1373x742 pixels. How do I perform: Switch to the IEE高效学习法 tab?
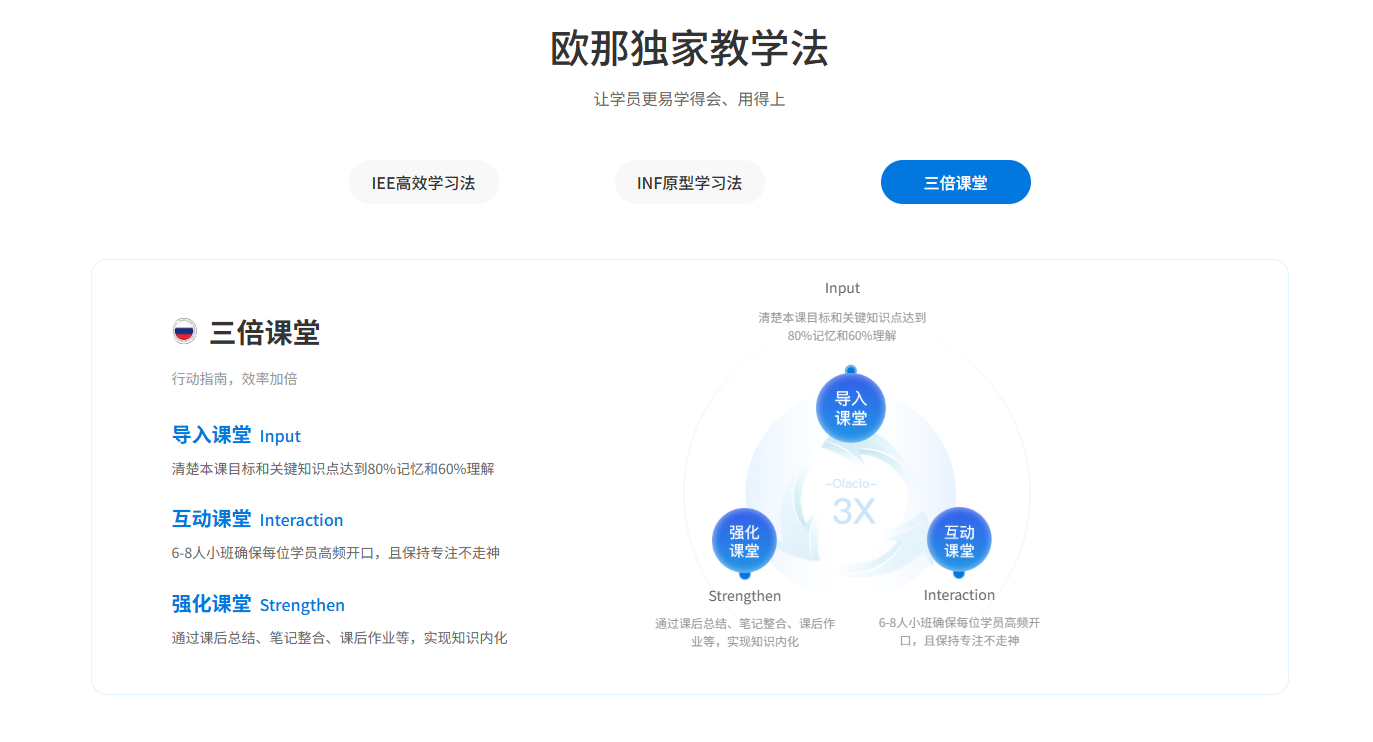tap(423, 183)
